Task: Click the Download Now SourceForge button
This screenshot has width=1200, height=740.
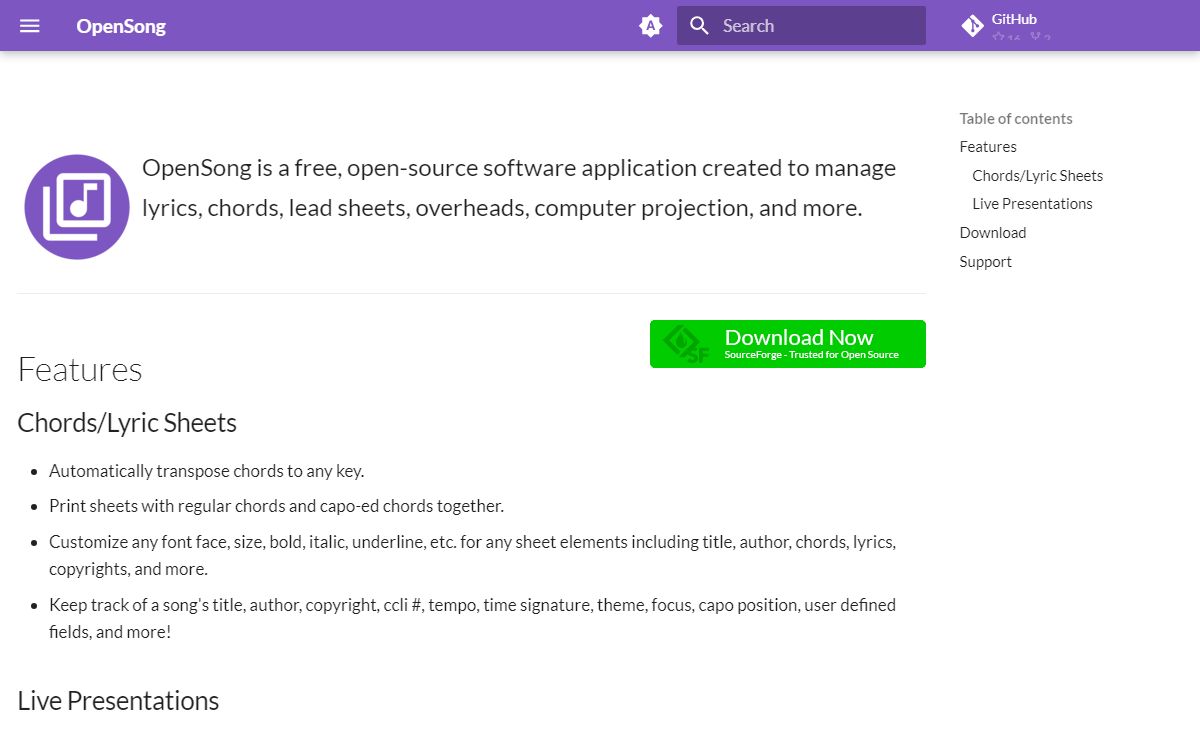Action: (788, 344)
